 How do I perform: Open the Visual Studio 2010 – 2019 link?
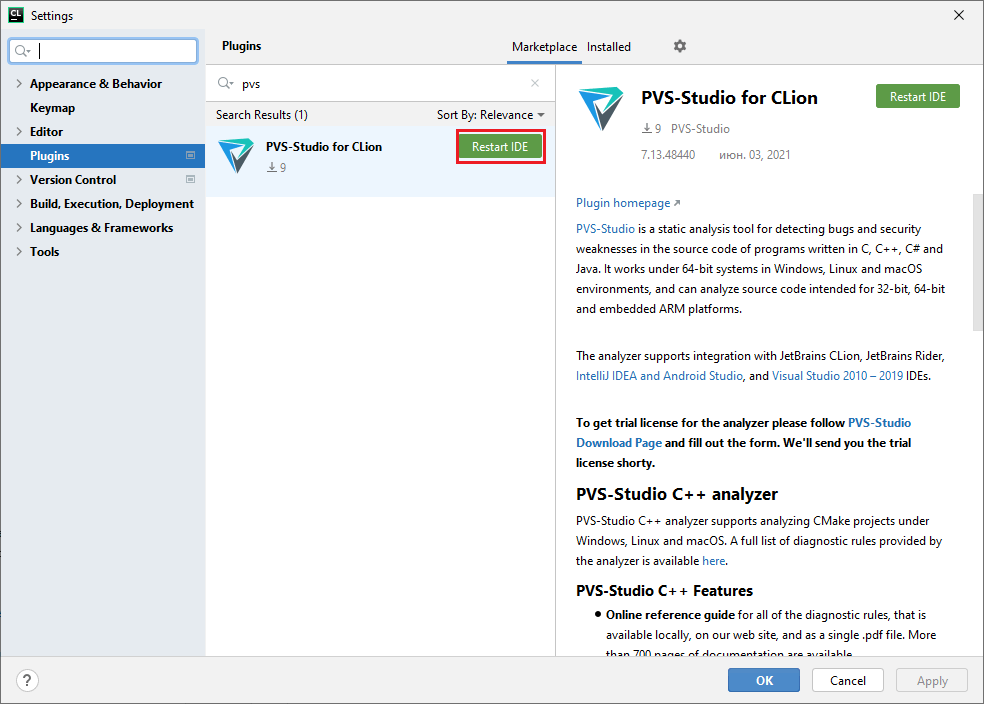coord(837,376)
